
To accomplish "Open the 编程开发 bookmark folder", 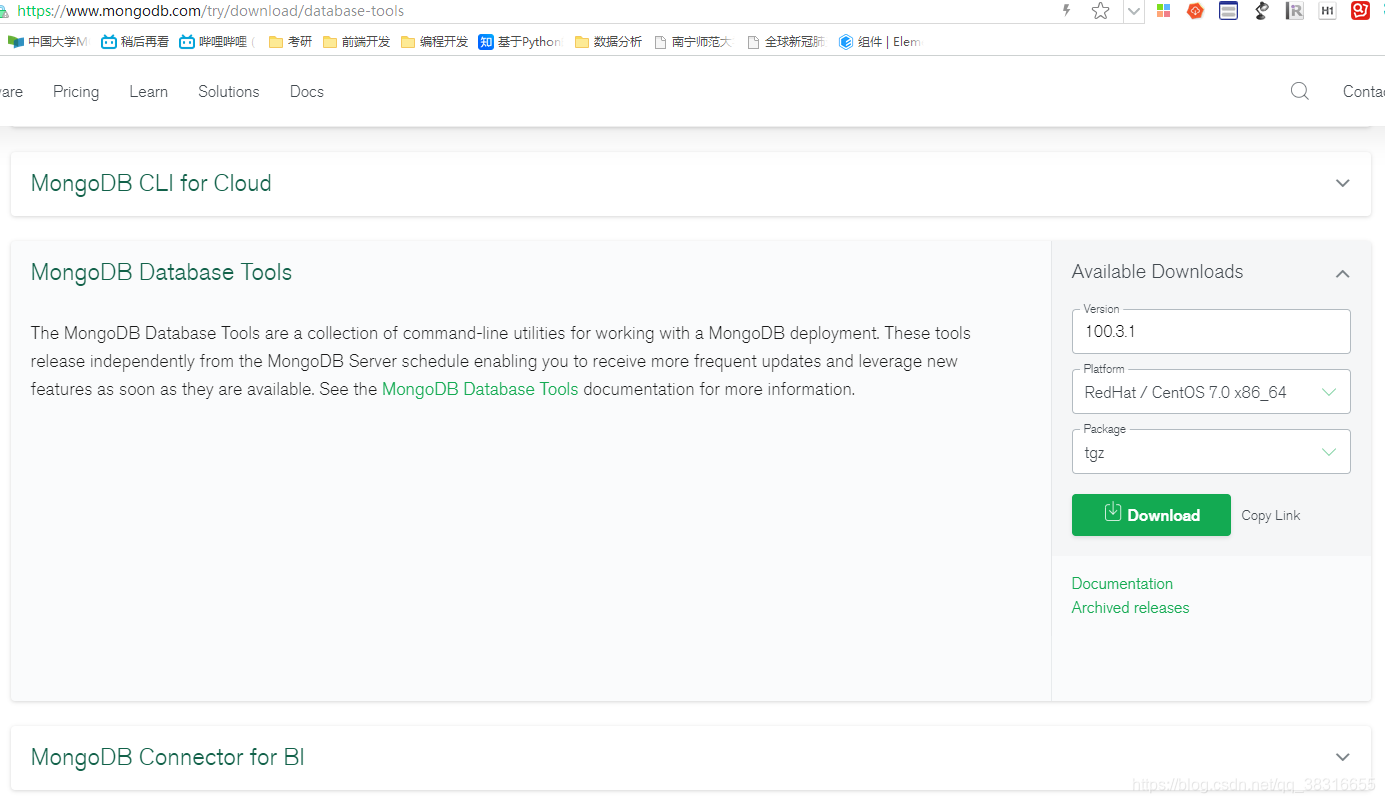I will coord(434,42).
